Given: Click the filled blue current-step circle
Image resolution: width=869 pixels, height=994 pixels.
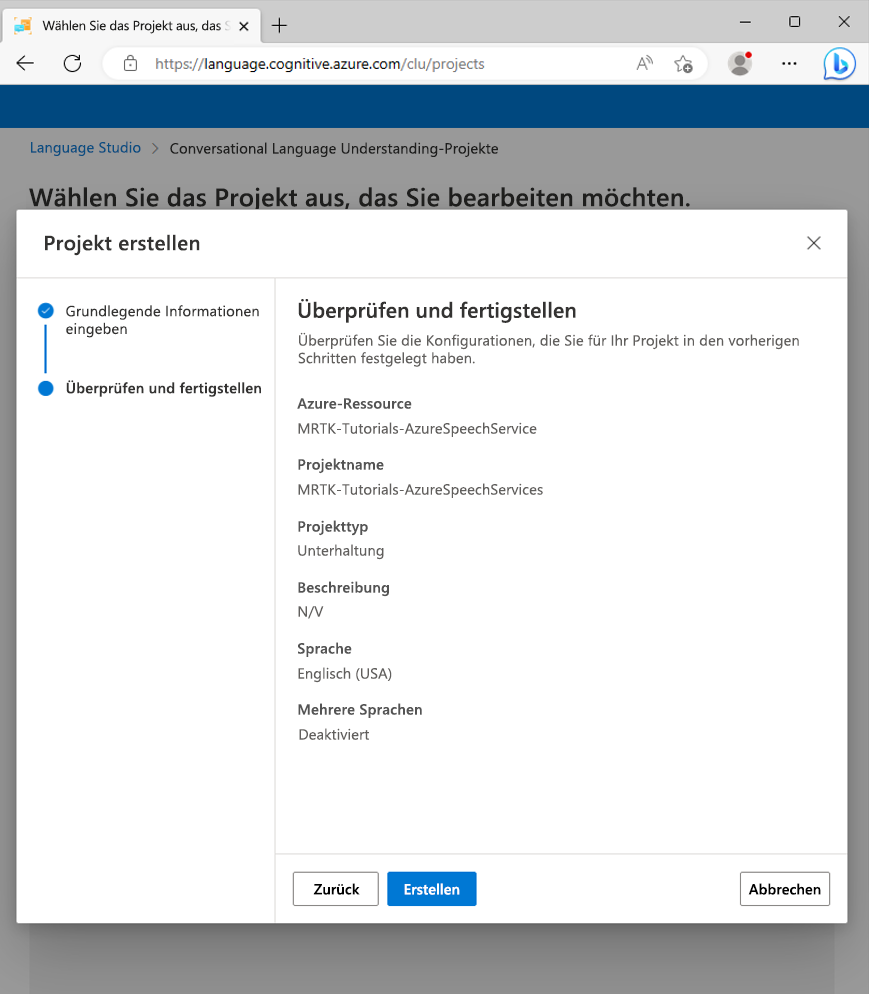Looking at the screenshot, I should pyautogui.click(x=46, y=388).
